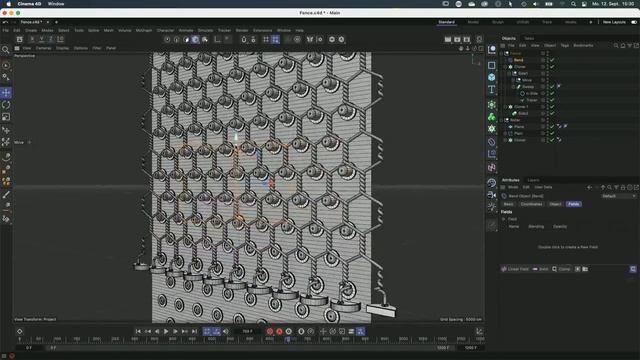Open Render to Picture Viewer icon
The height and width of the screenshot is (360, 640).
[x=457, y=40]
